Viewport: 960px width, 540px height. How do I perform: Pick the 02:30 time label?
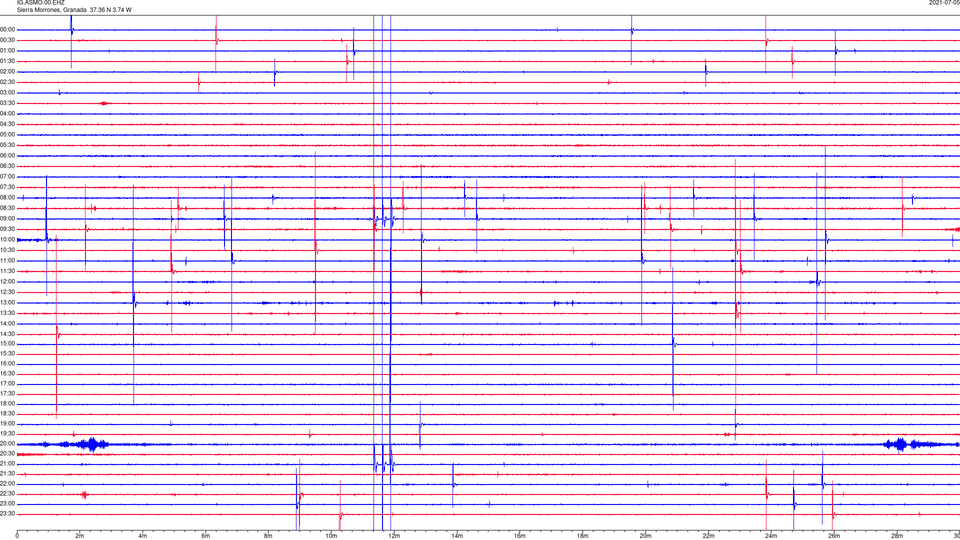(8, 82)
